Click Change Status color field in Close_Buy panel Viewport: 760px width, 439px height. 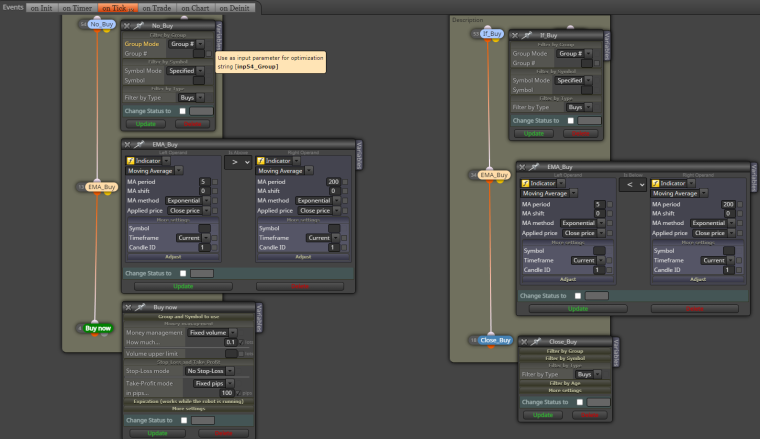[599, 402]
